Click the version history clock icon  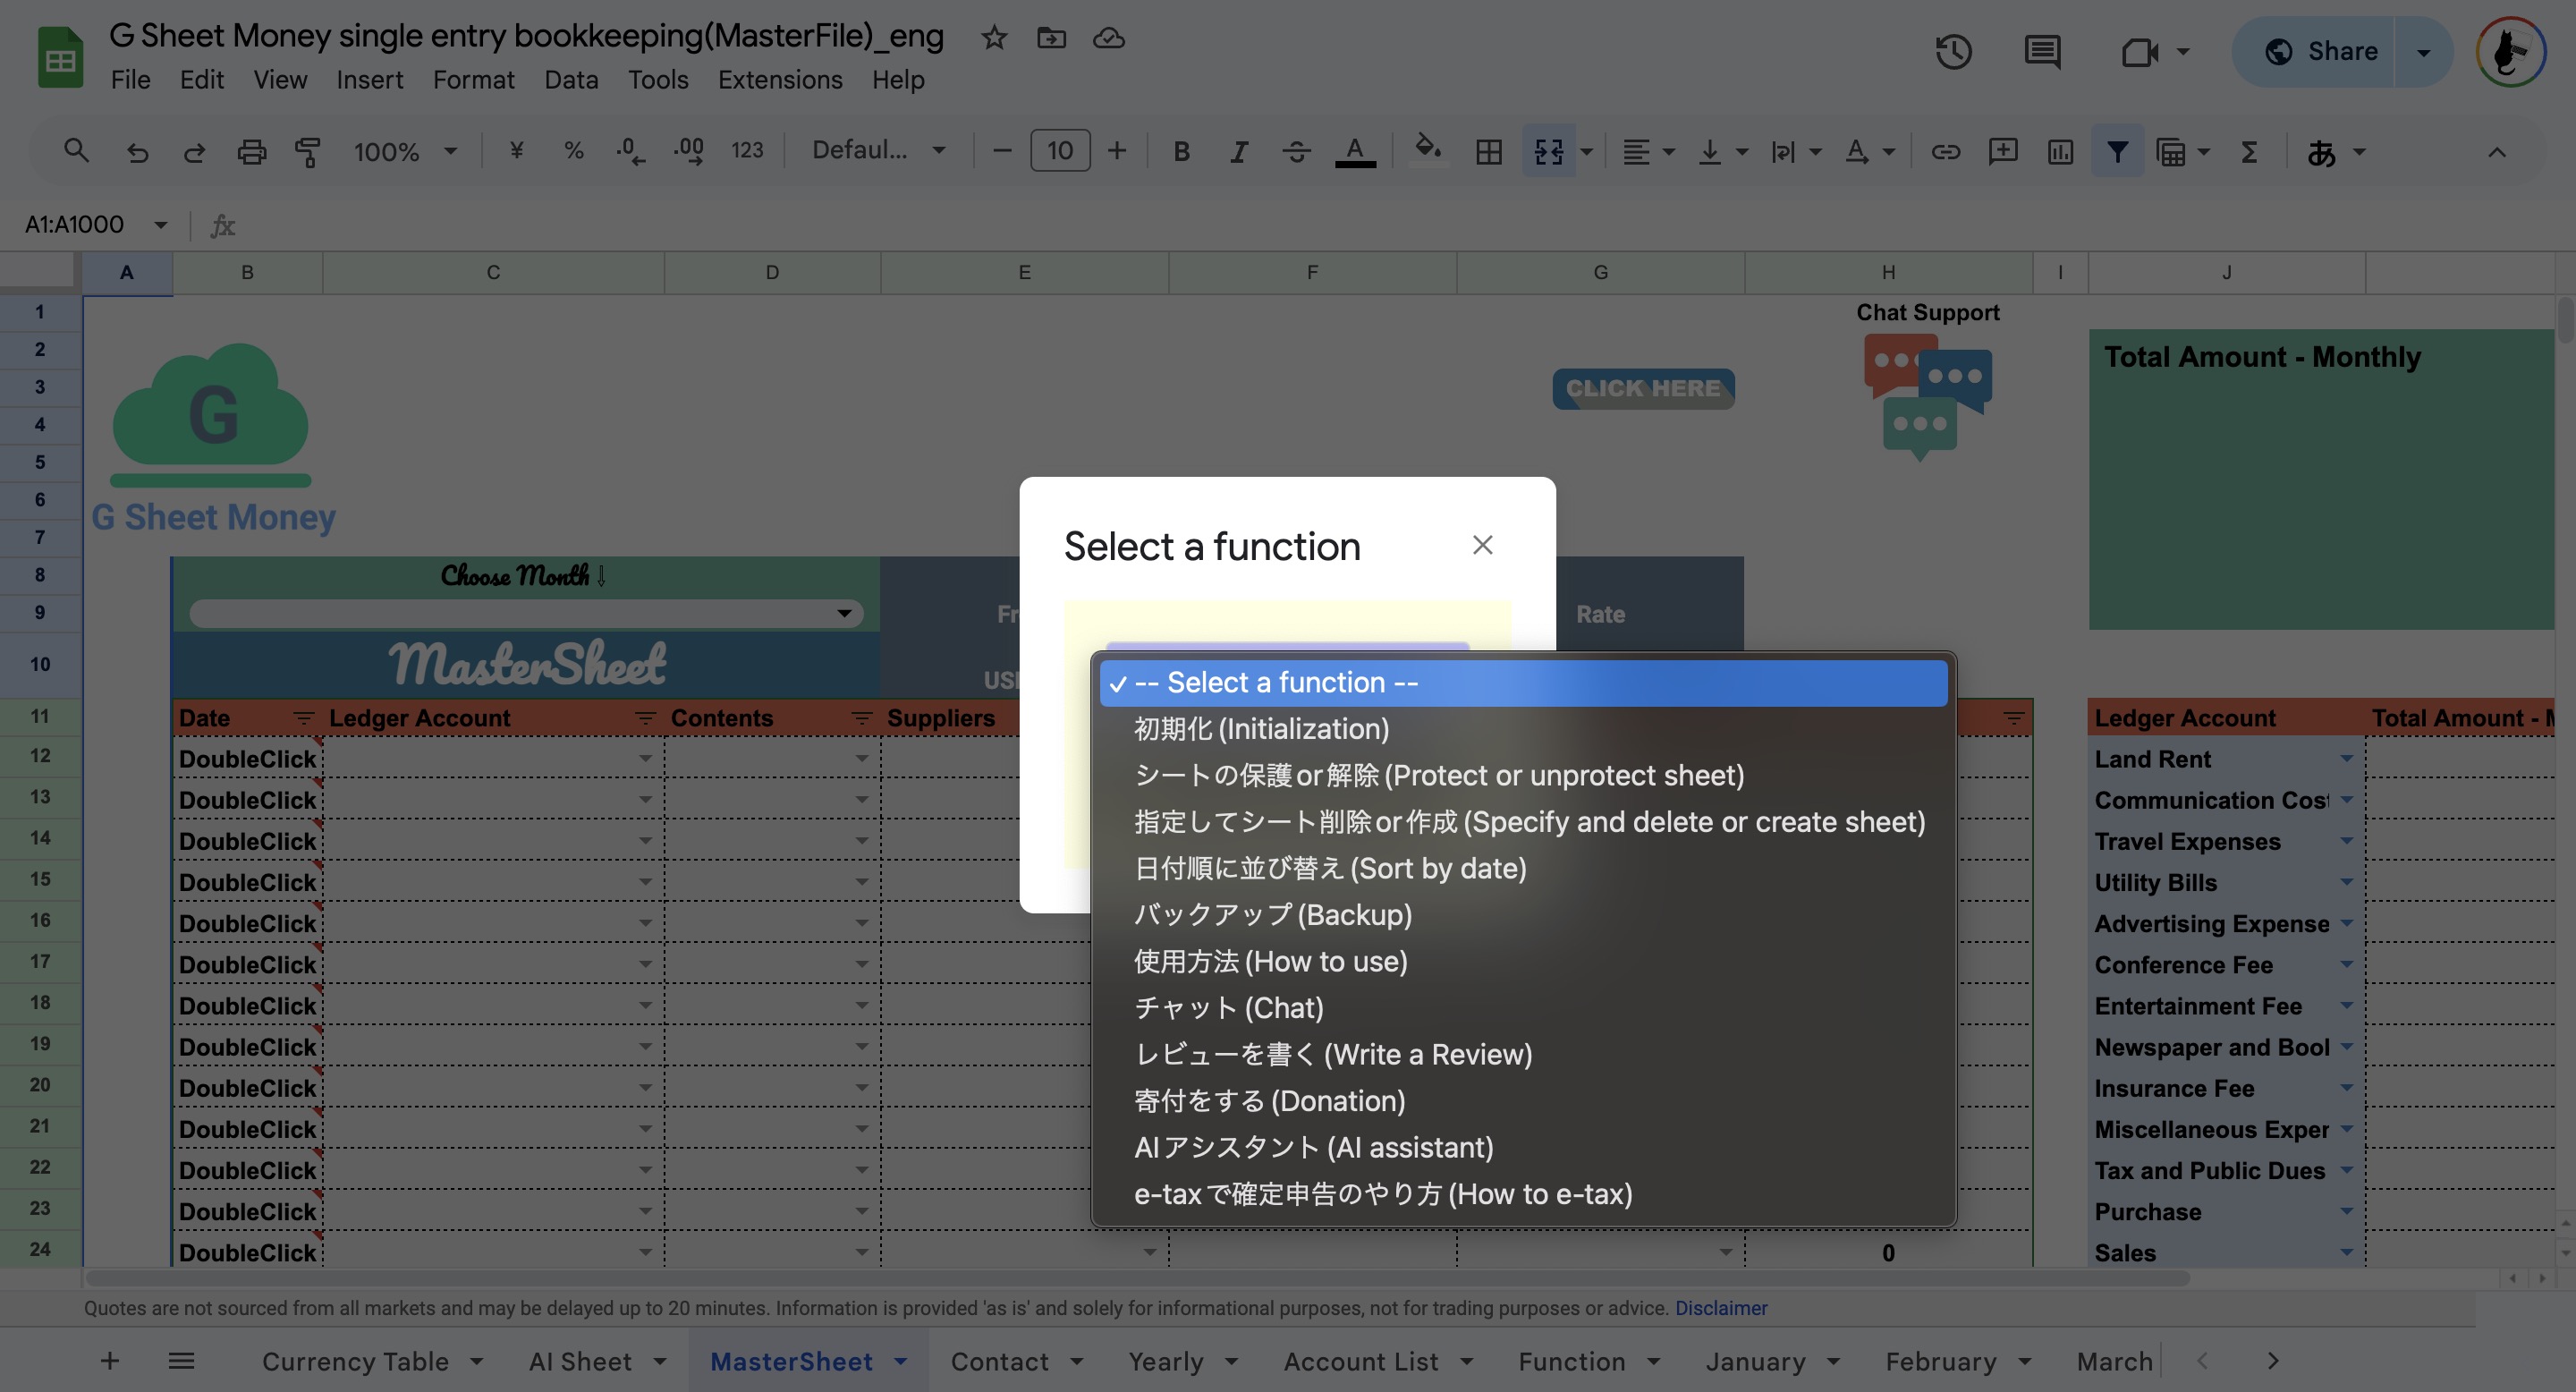pos(1952,52)
